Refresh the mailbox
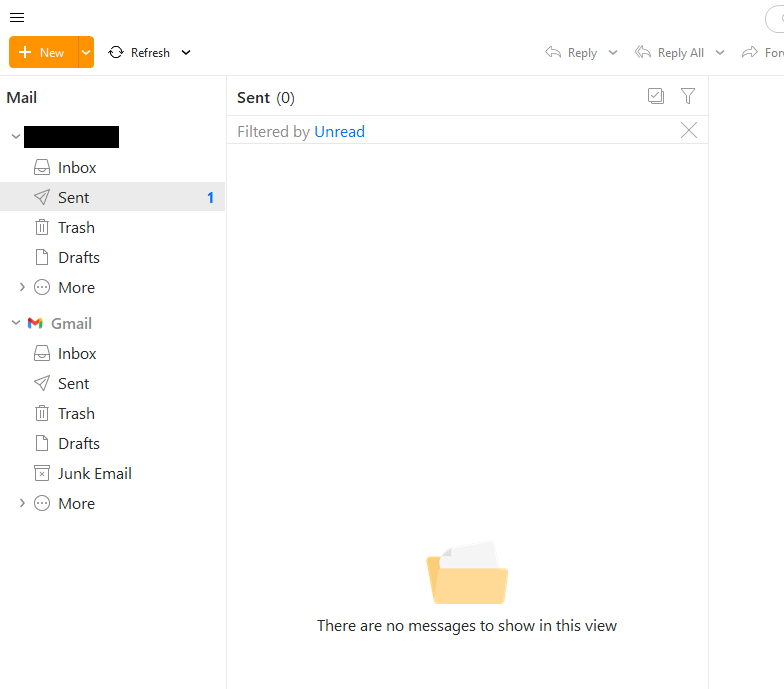784x689 pixels. pos(140,52)
